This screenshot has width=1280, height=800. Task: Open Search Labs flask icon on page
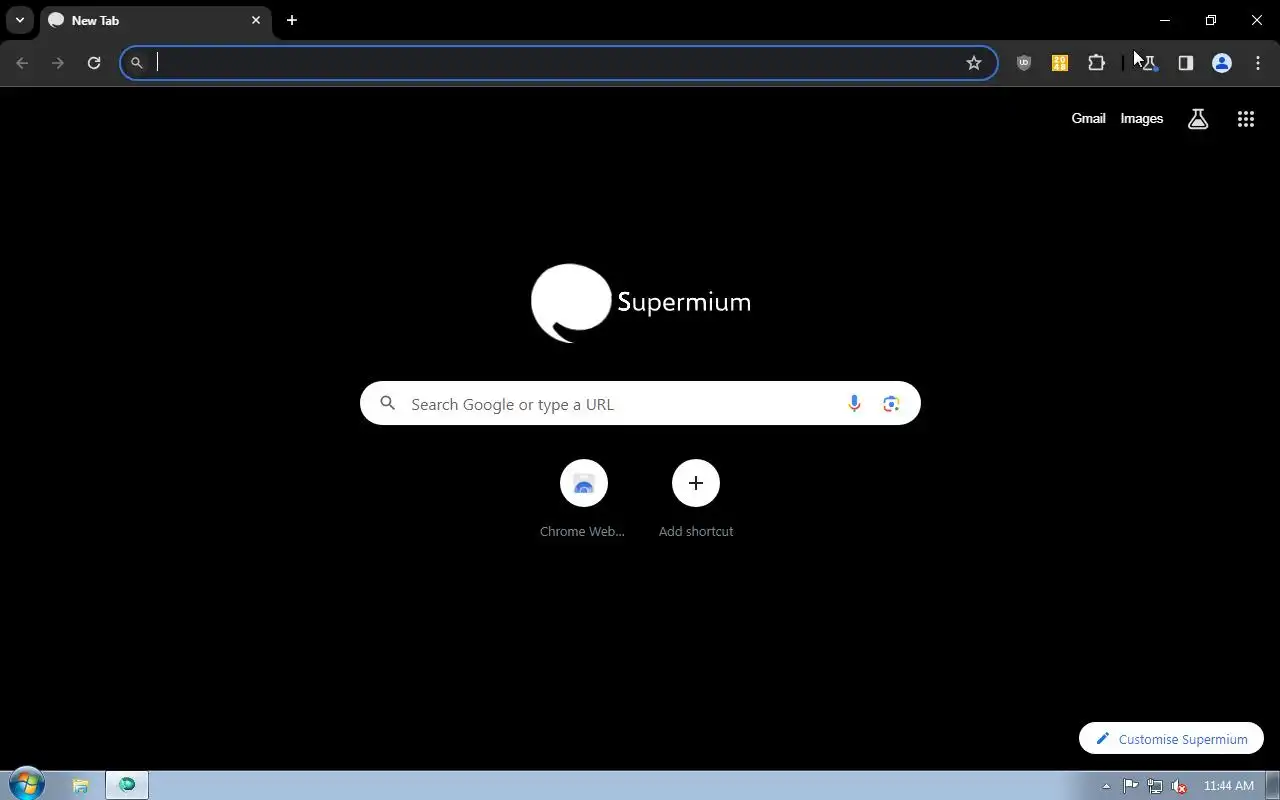(1198, 119)
